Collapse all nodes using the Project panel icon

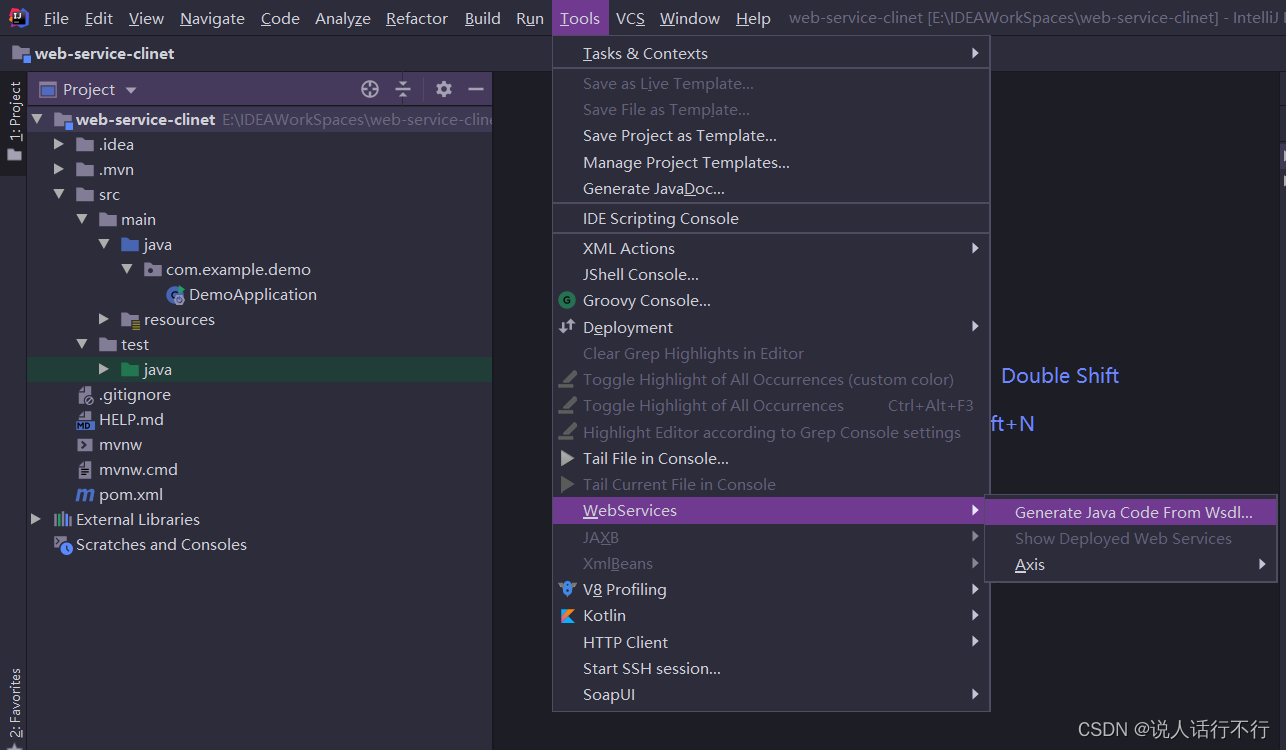(403, 89)
